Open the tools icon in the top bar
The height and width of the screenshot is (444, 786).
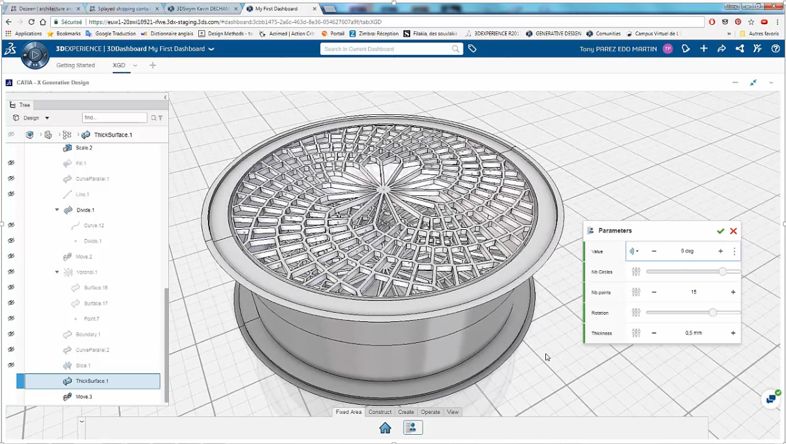click(x=757, y=49)
